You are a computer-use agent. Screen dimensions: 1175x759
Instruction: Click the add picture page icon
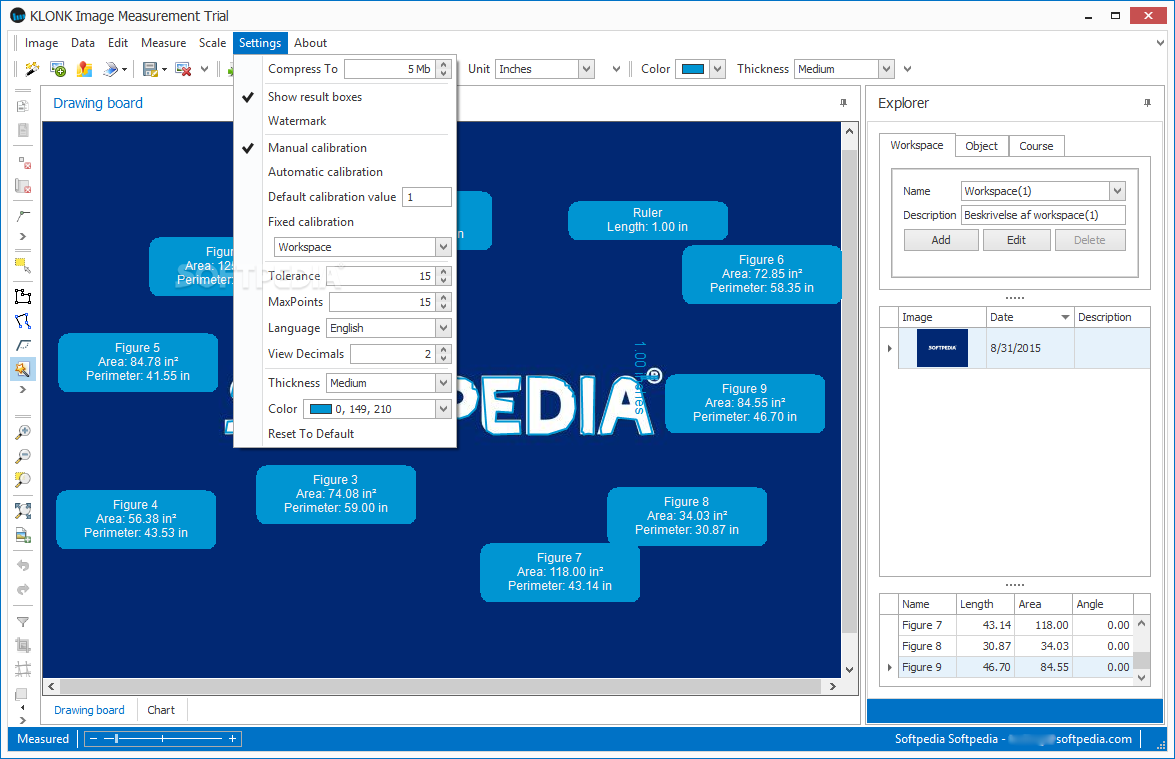[23, 535]
